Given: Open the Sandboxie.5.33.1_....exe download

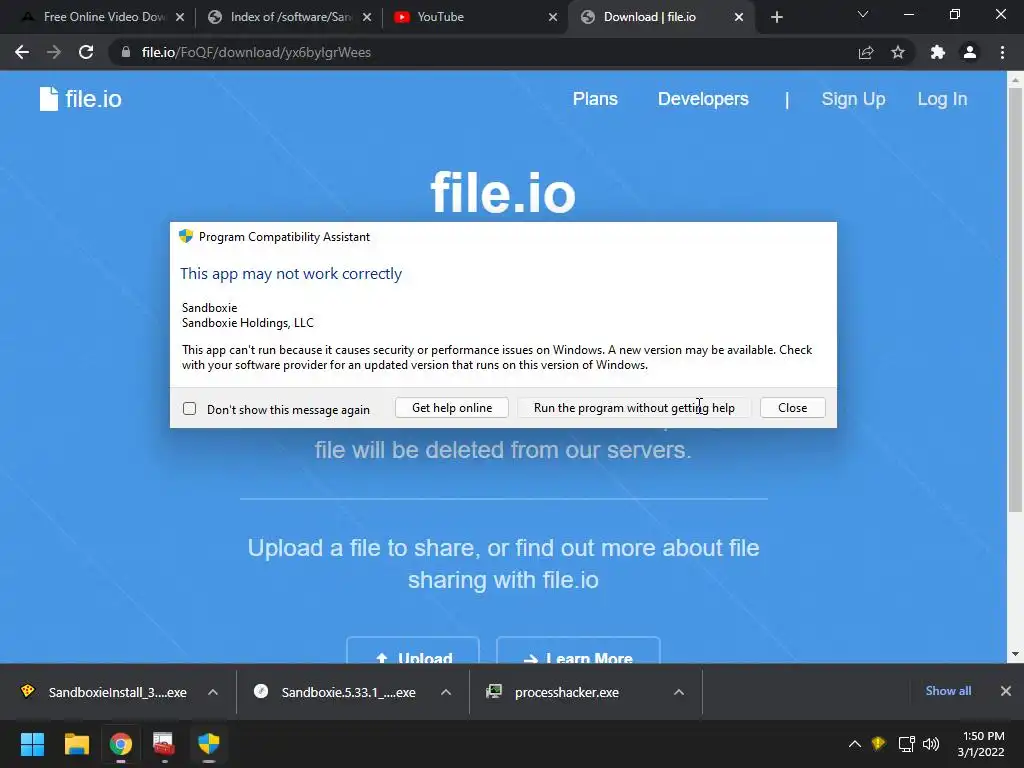Looking at the screenshot, I should [348, 692].
